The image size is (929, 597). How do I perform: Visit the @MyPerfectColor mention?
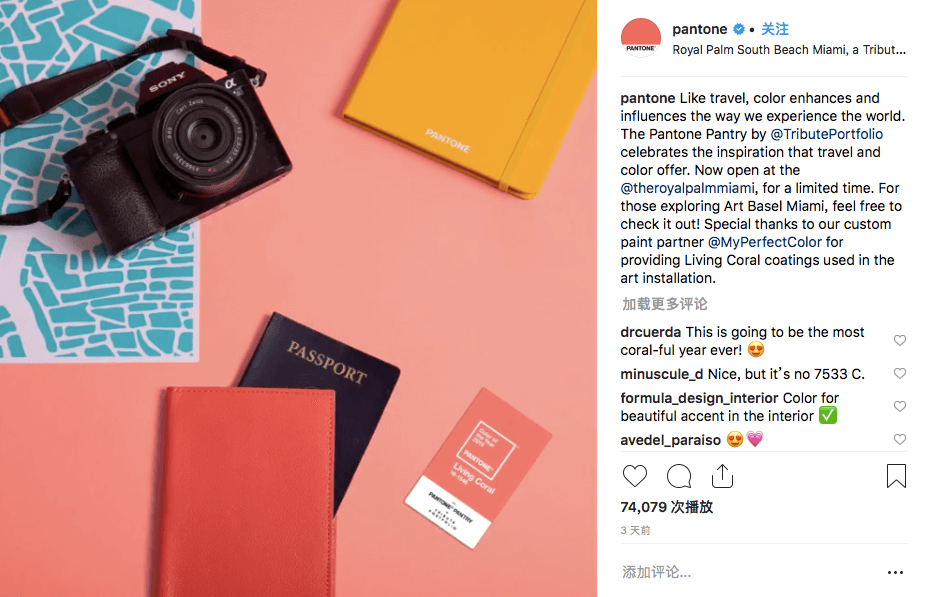pos(765,242)
